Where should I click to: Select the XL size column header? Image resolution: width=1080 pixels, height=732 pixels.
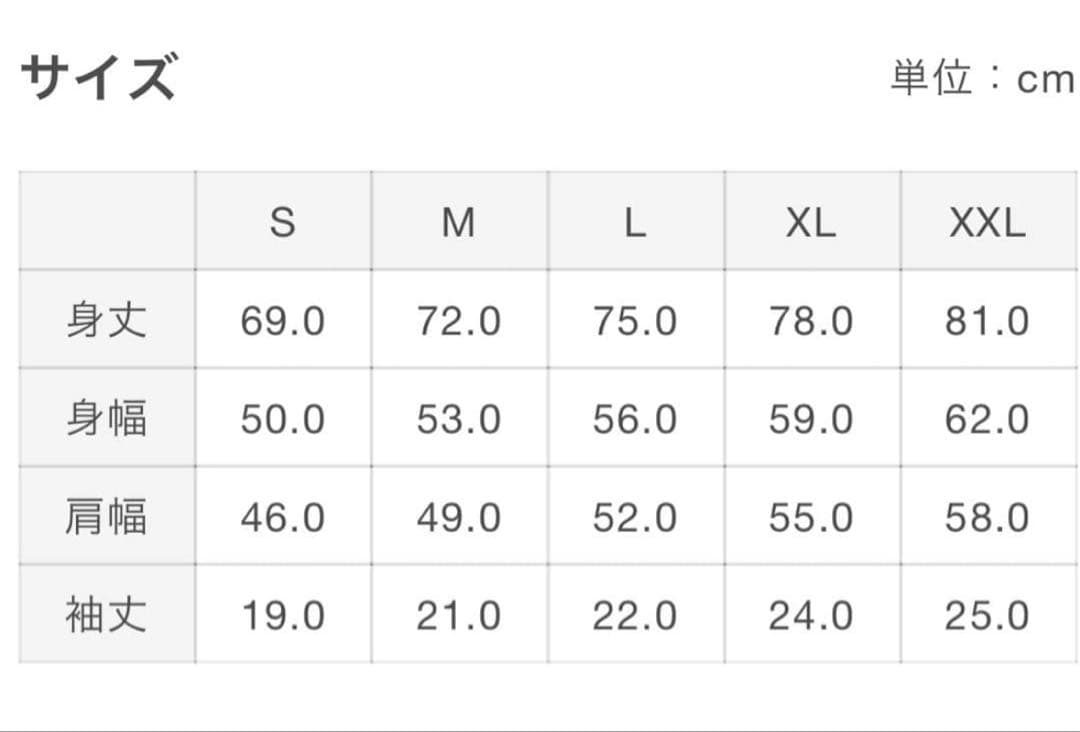811,222
